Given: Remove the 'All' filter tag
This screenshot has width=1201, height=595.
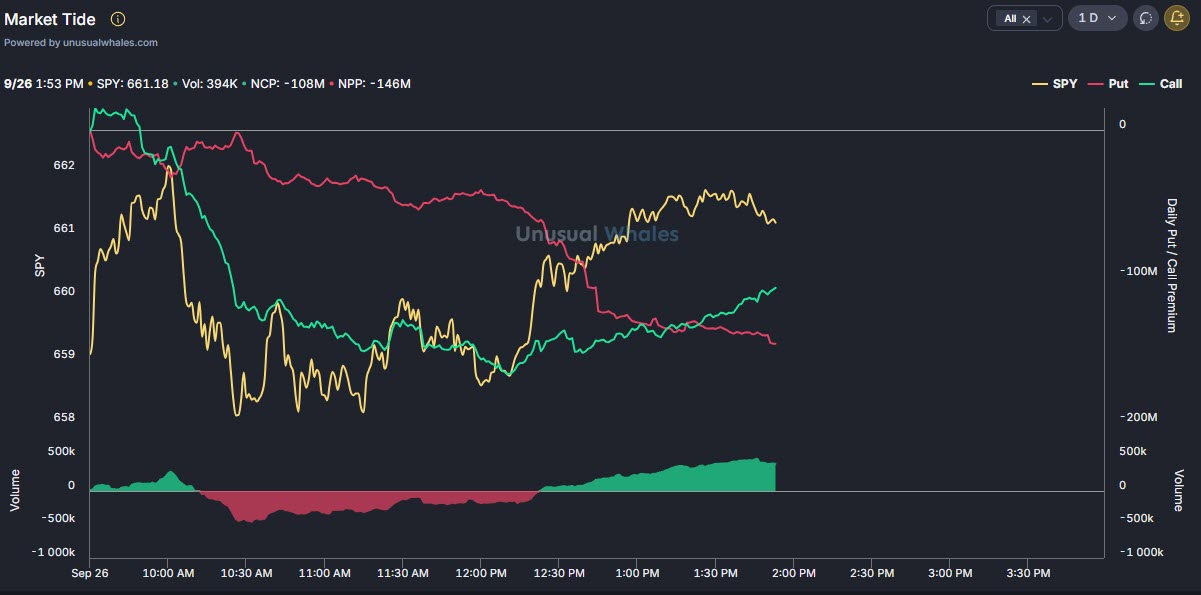Looking at the screenshot, I should coord(1027,19).
